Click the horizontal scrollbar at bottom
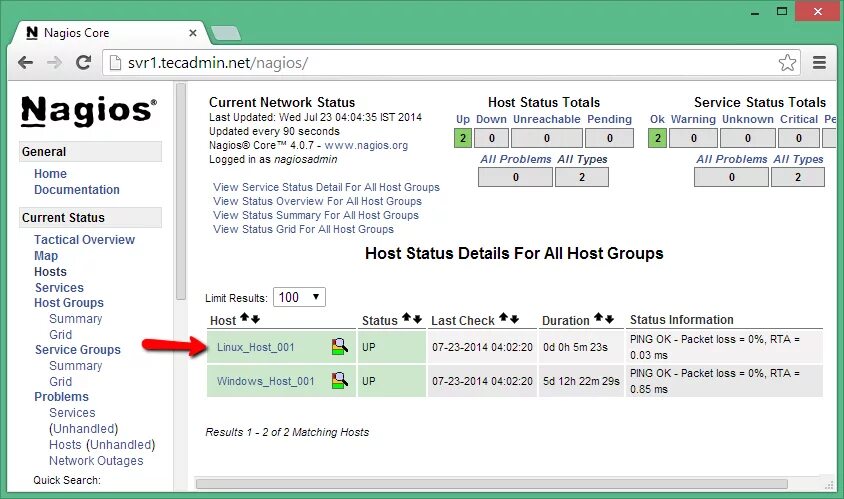The image size is (844, 499). pos(491,483)
